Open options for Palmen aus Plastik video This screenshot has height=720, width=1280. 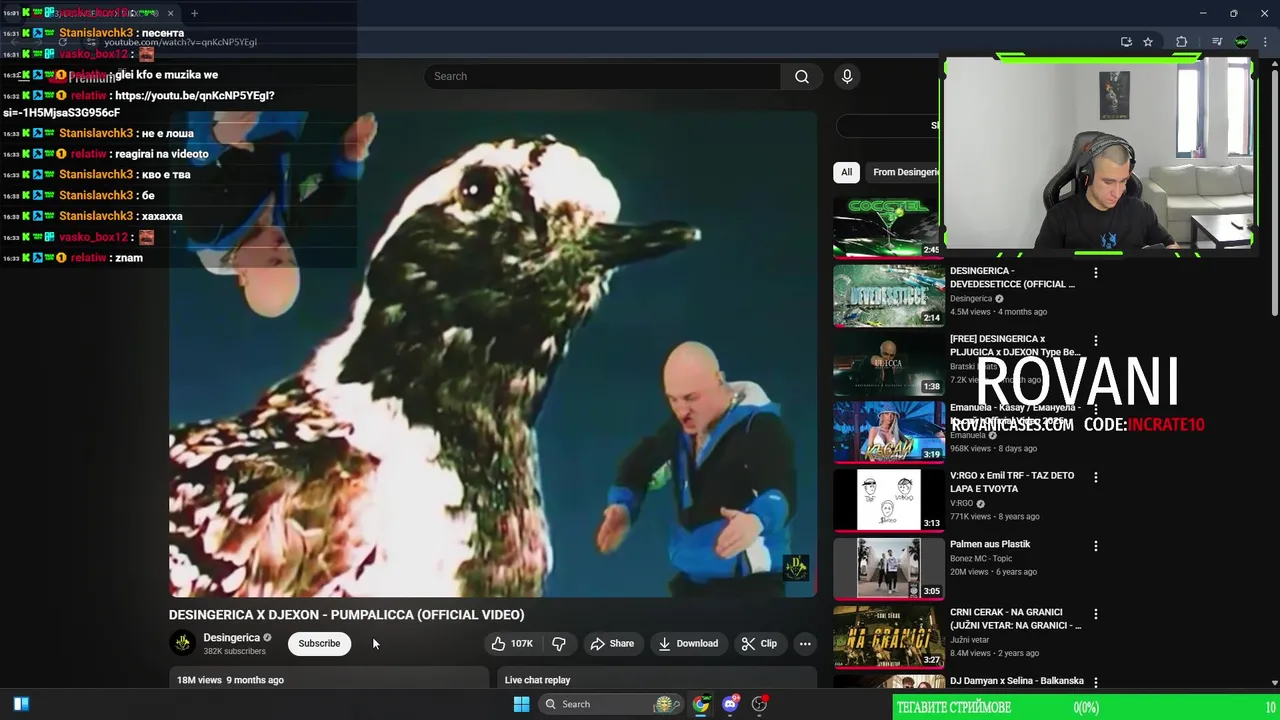click(x=1095, y=546)
